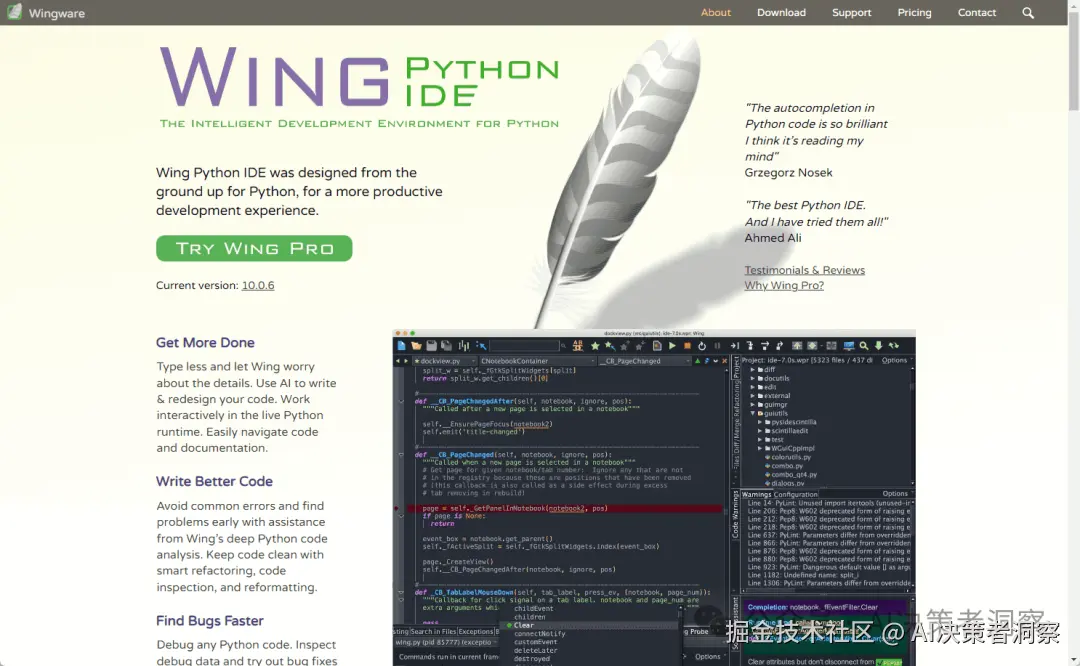Click the 'Get More Done' heading
Viewport: 1080px width, 666px height.
click(205, 342)
